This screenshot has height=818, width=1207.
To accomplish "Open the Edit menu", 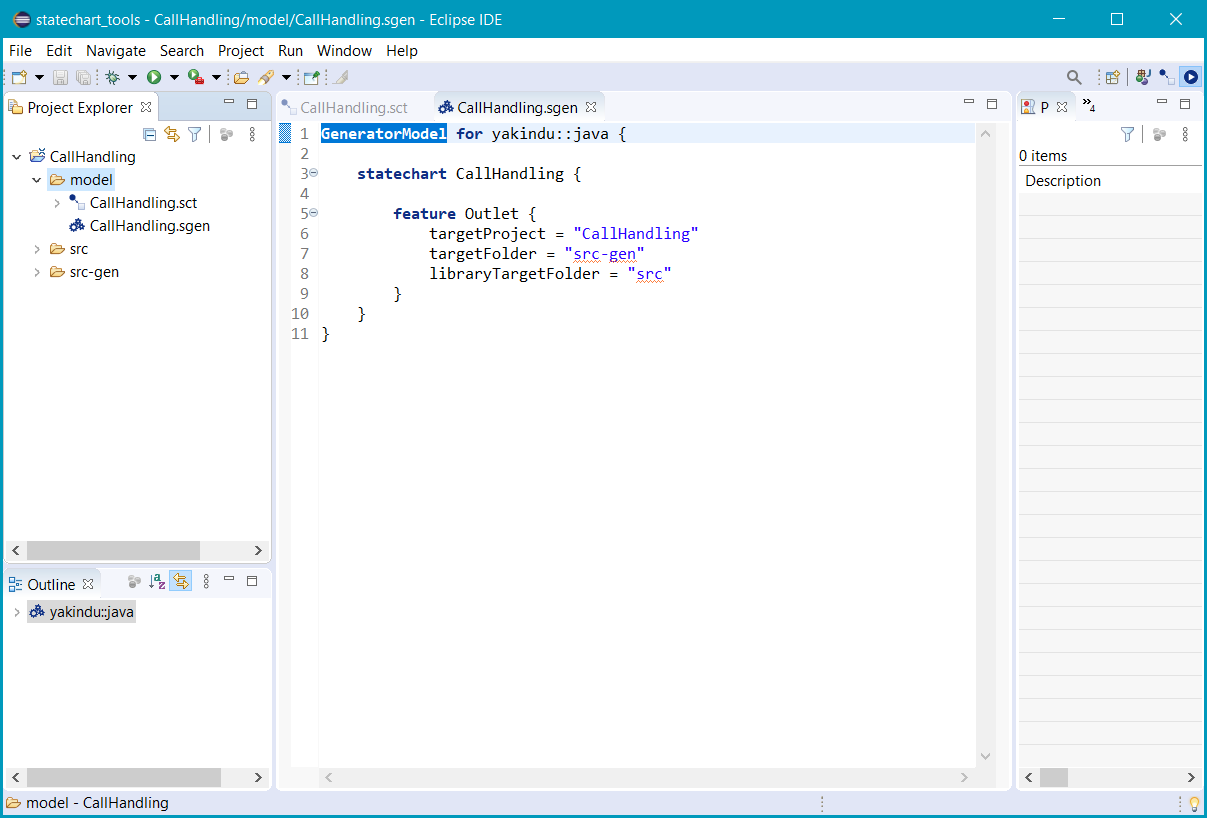I will click(x=59, y=51).
